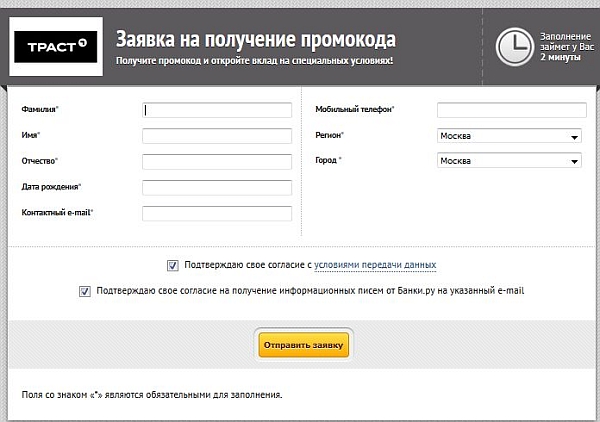
Task: Expand the Город dropdown list
Action: tap(509, 161)
